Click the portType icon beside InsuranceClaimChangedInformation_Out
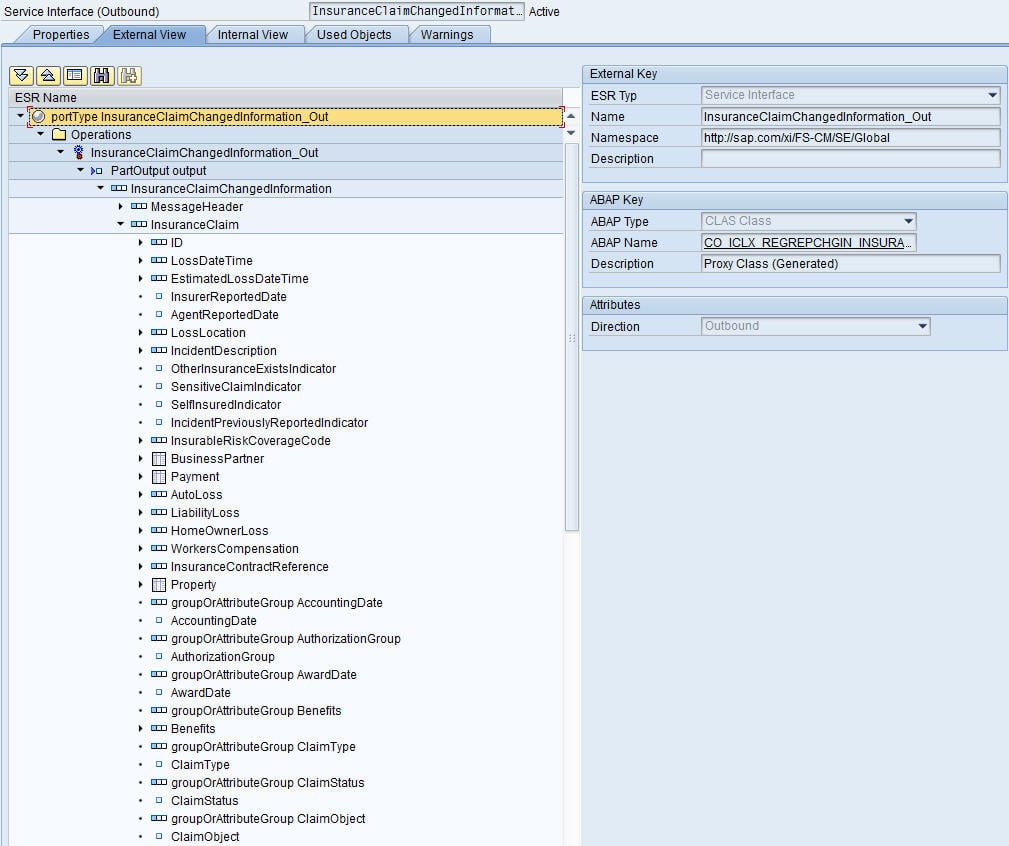 [x=36, y=116]
